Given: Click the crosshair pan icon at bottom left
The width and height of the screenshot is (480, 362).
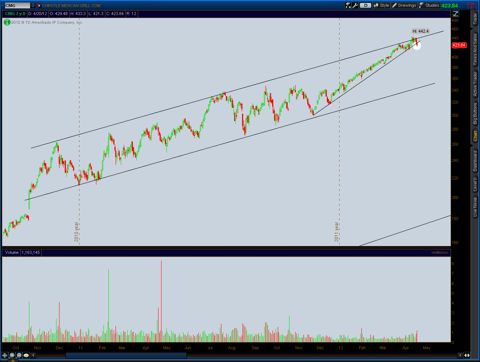Looking at the screenshot, I should pyautogui.click(x=5, y=355).
